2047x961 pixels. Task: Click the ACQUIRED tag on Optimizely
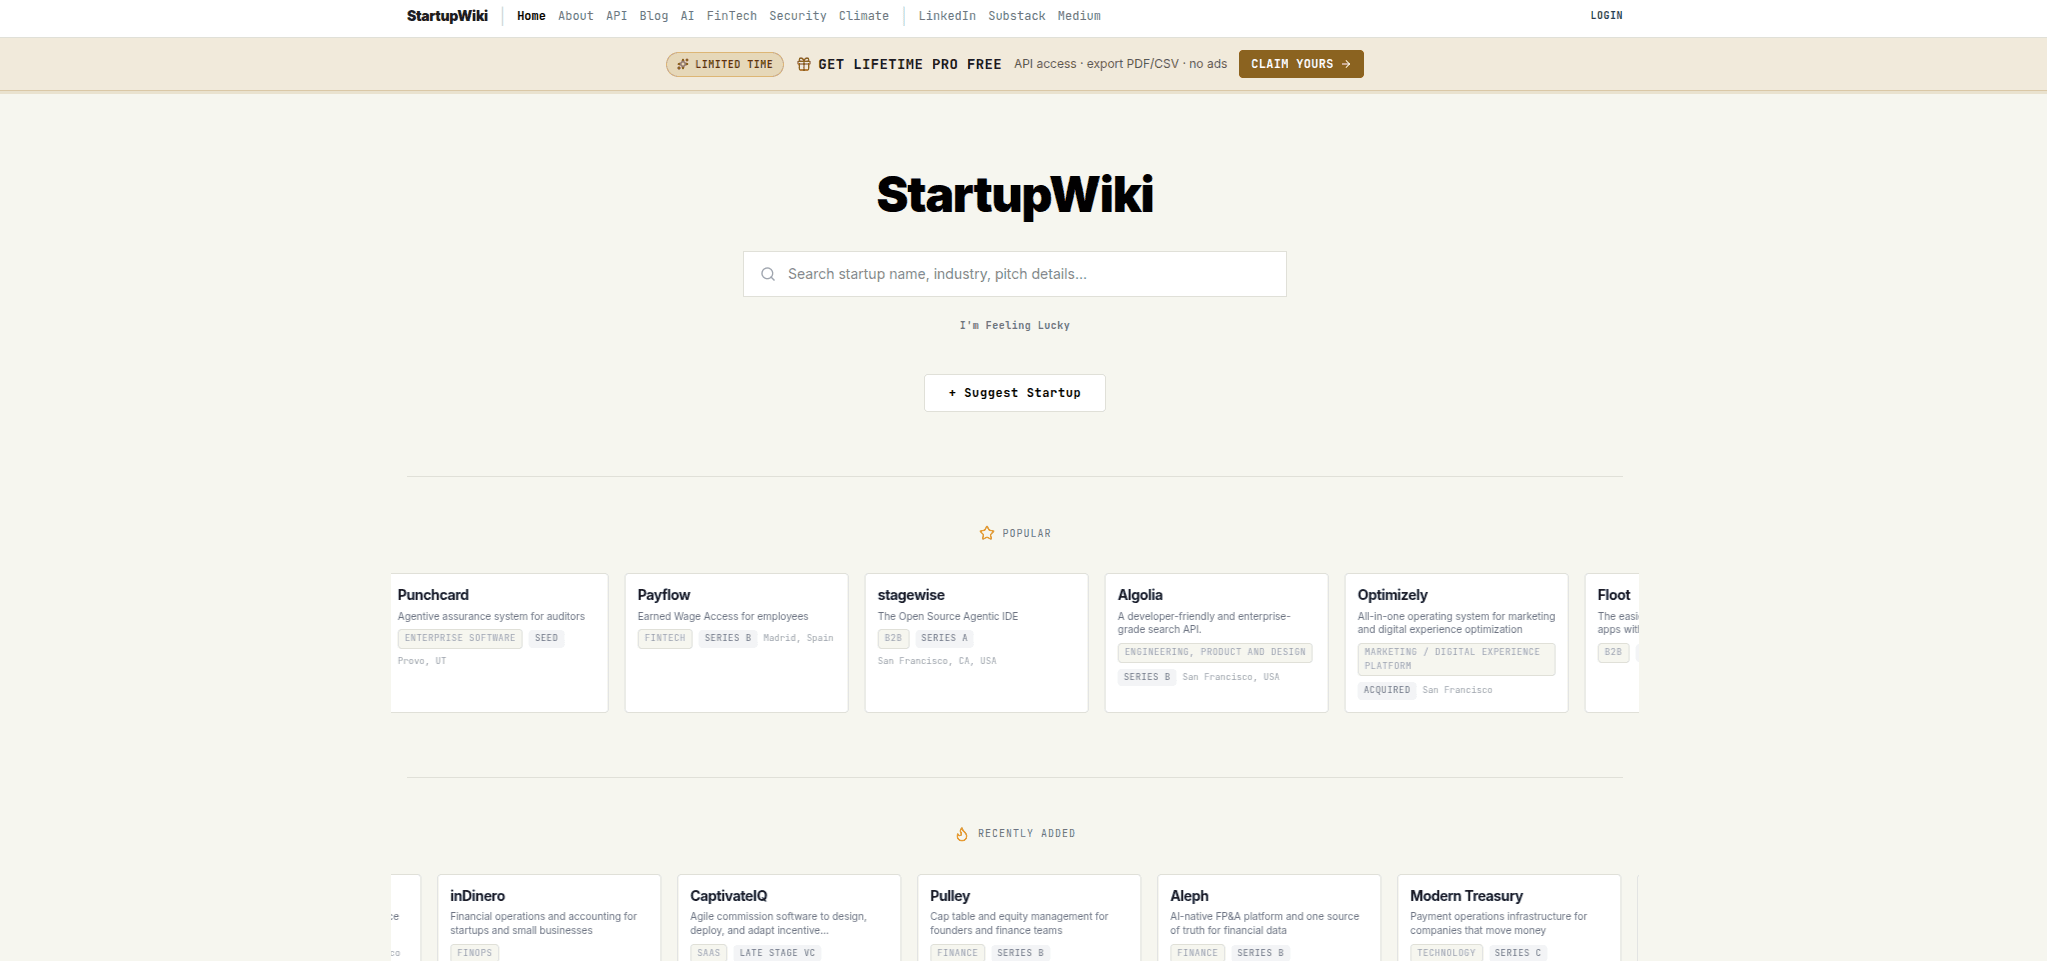[1387, 690]
